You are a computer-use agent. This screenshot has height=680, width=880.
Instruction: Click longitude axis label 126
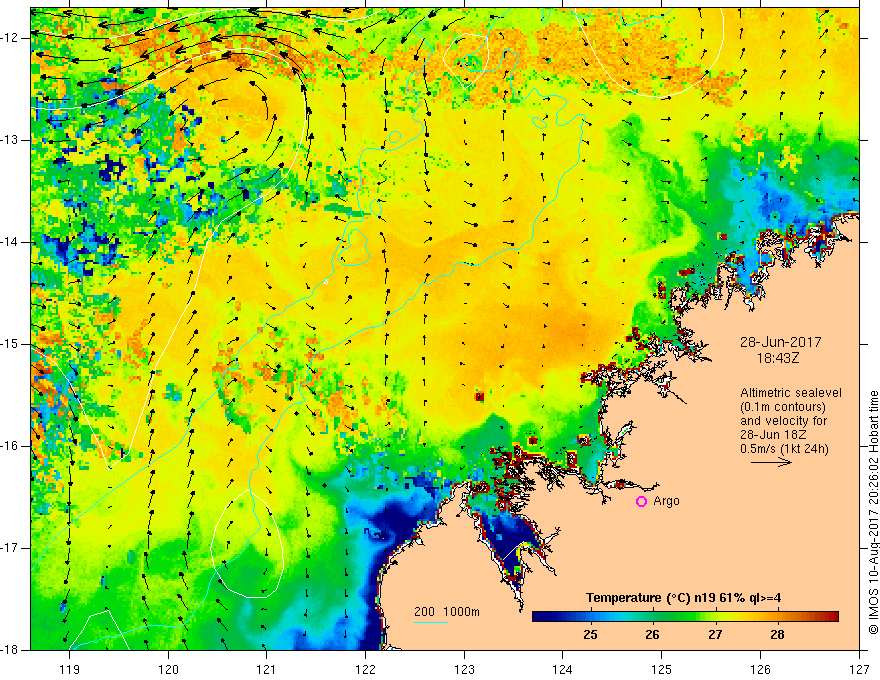click(x=760, y=669)
